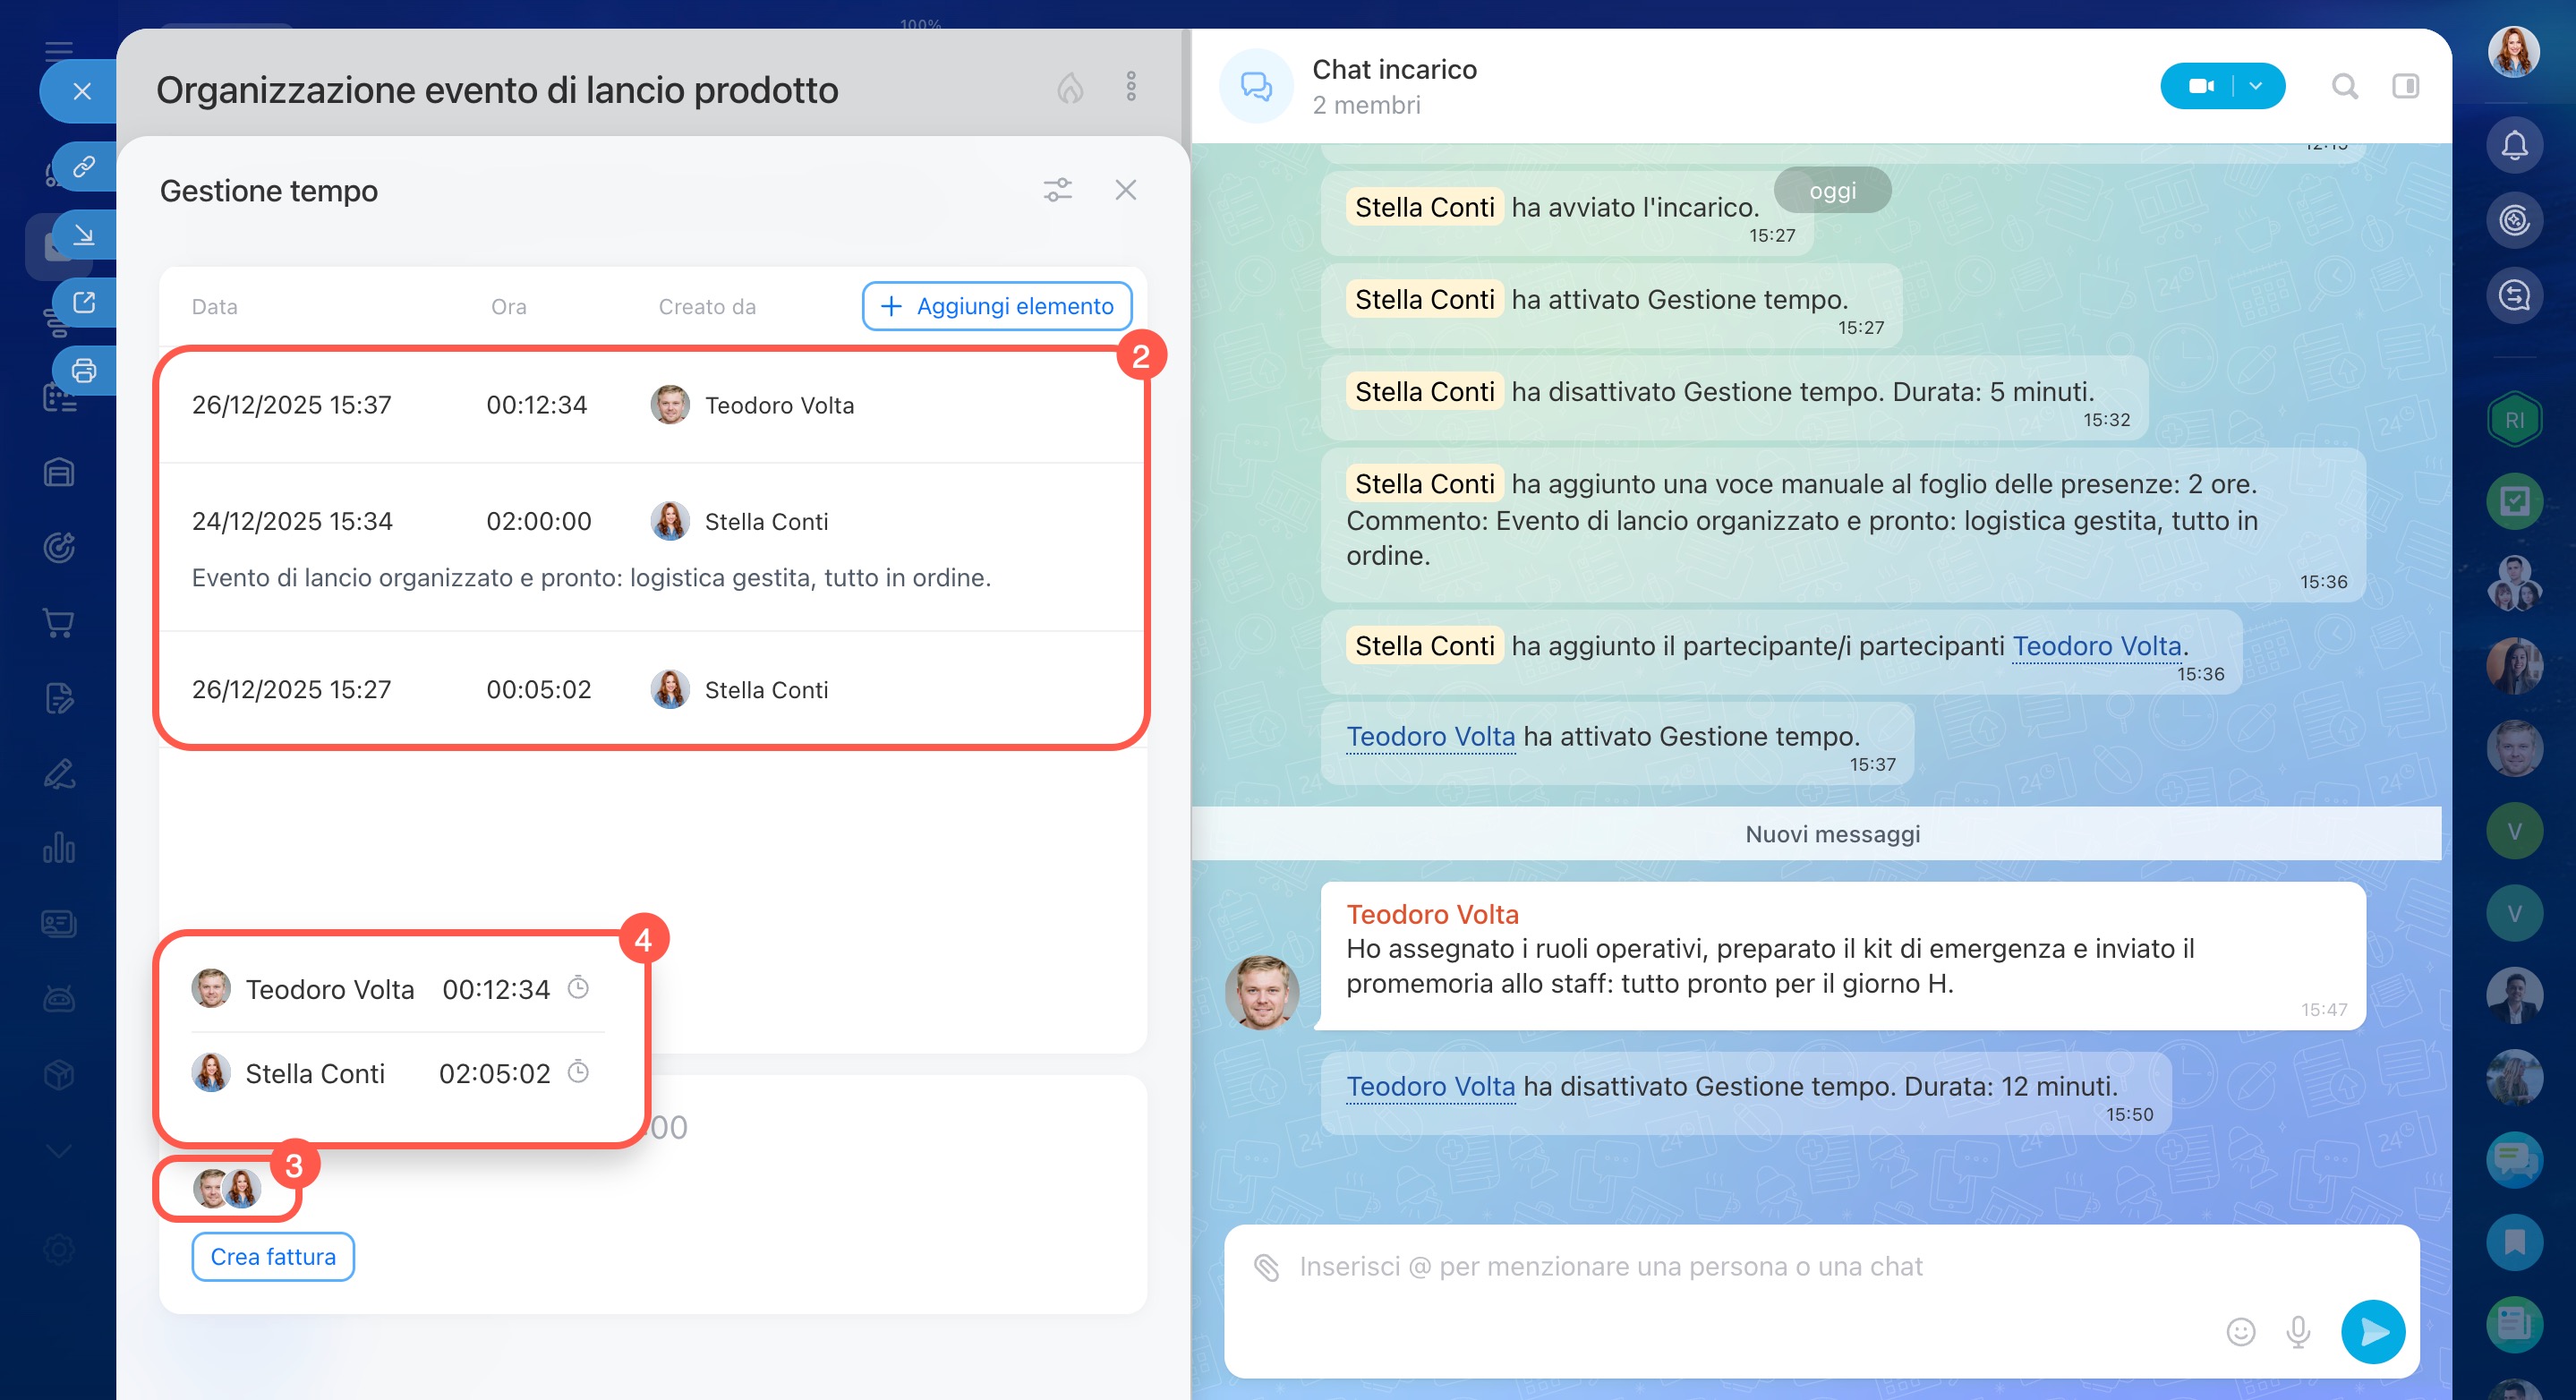Toggle the flame priority icon
The width and height of the screenshot is (2576, 1400).
[1070, 88]
